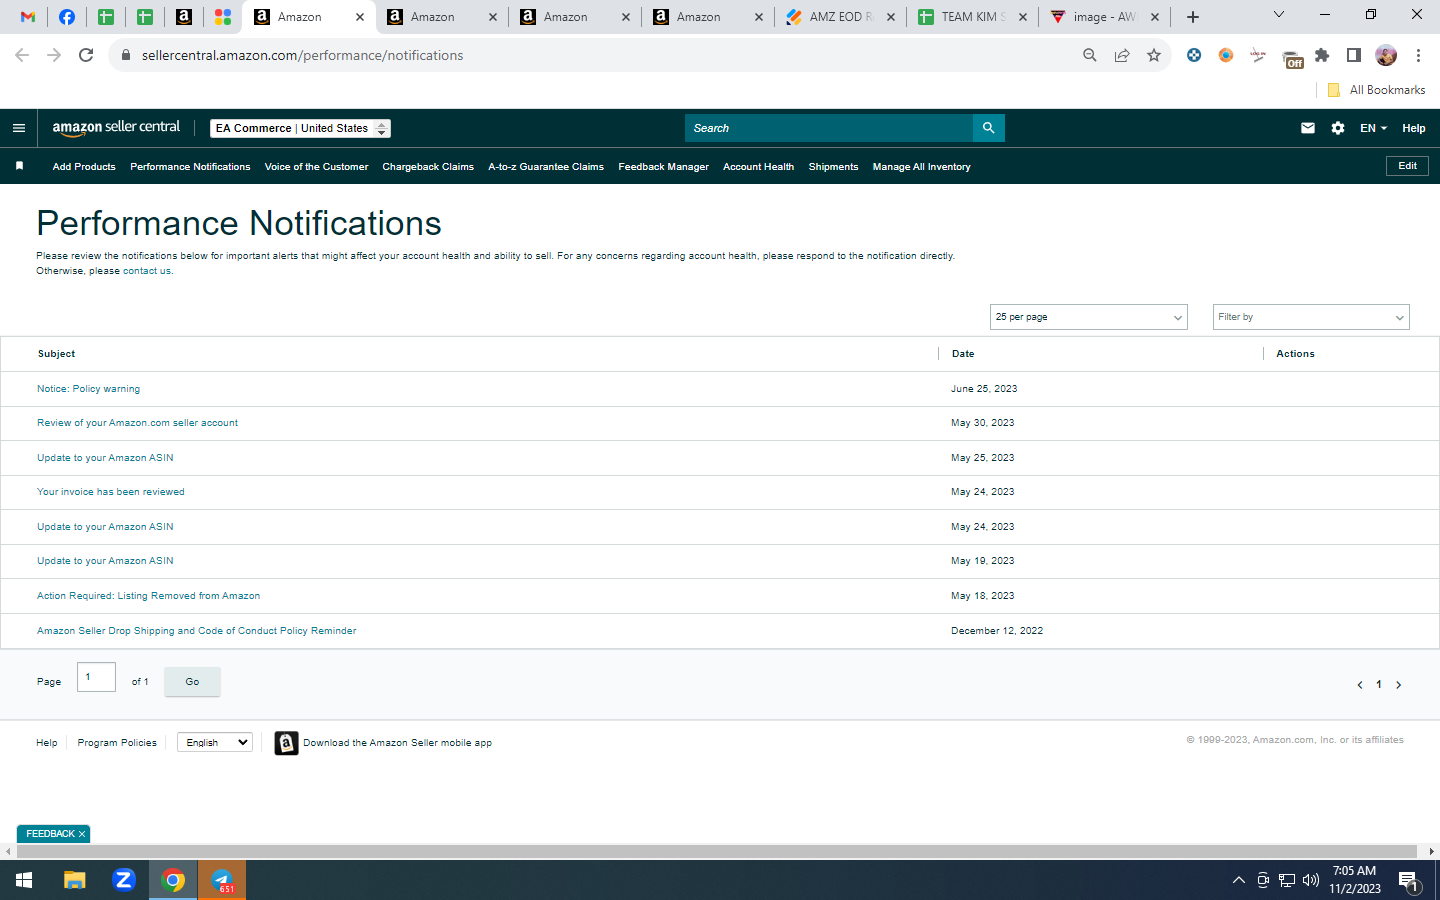The width and height of the screenshot is (1440, 900).
Task: Open the buyer messages envelope icon
Action: 1308,128
